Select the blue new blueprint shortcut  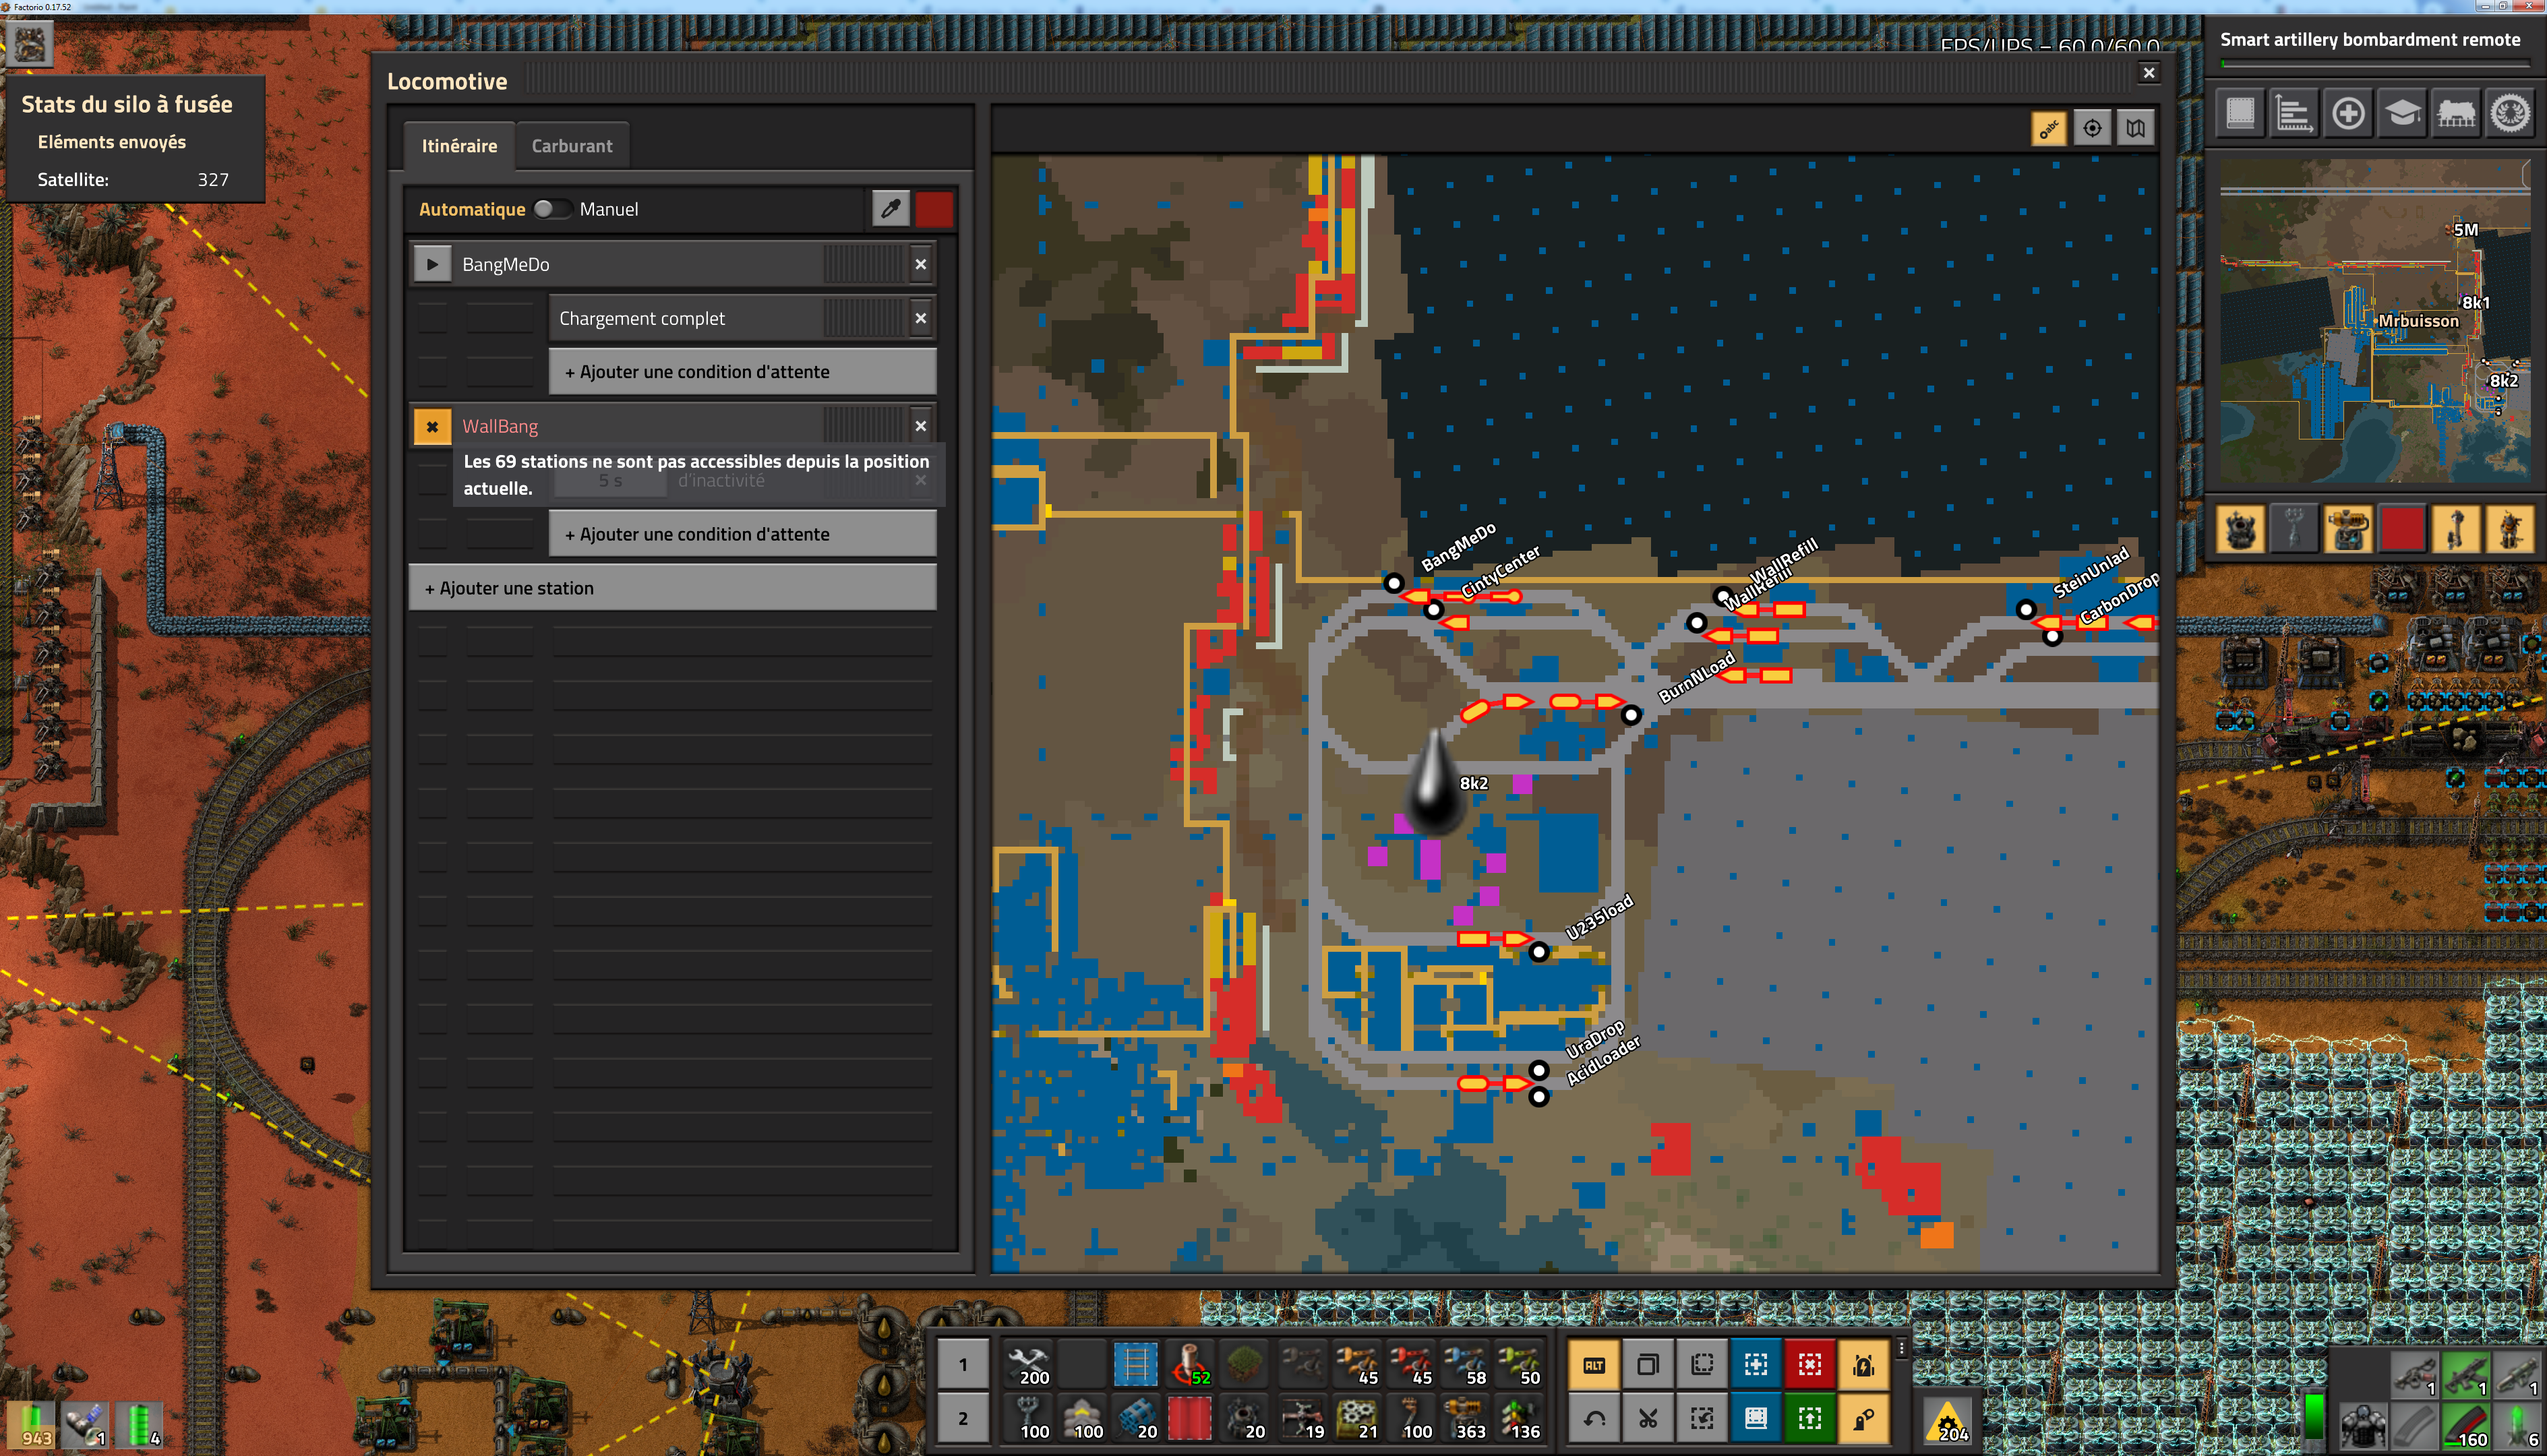(1756, 1364)
